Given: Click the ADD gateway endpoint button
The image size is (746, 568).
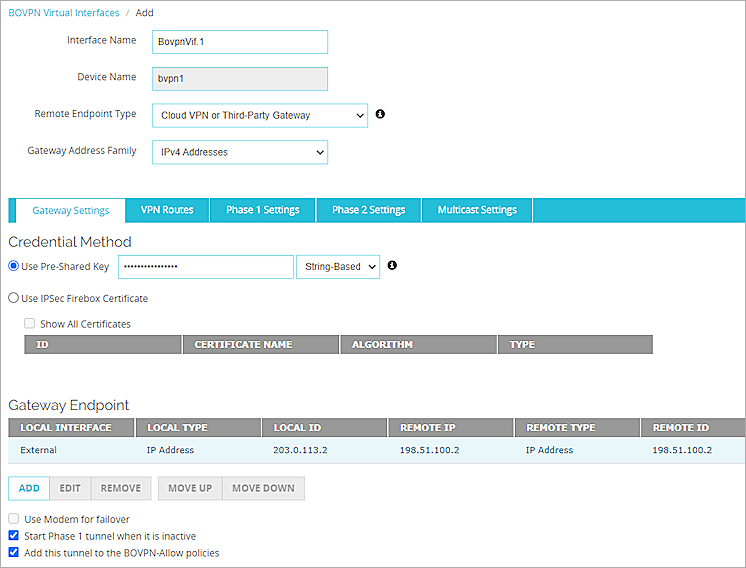Looking at the screenshot, I should pyautogui.click(x=29, y=488).
